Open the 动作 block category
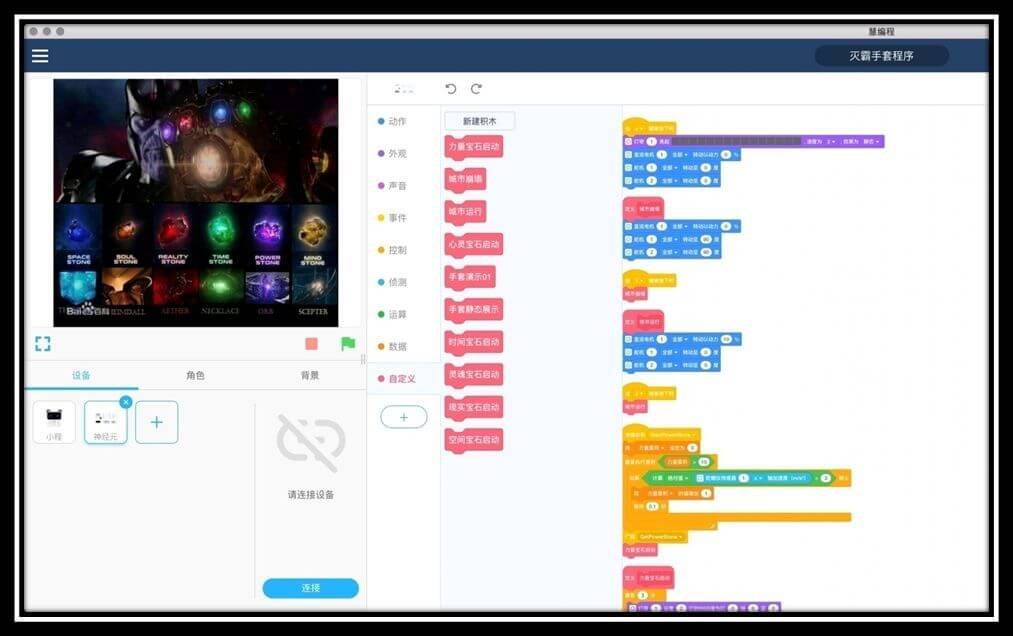Screen dimensions: 1013x636 392,122
